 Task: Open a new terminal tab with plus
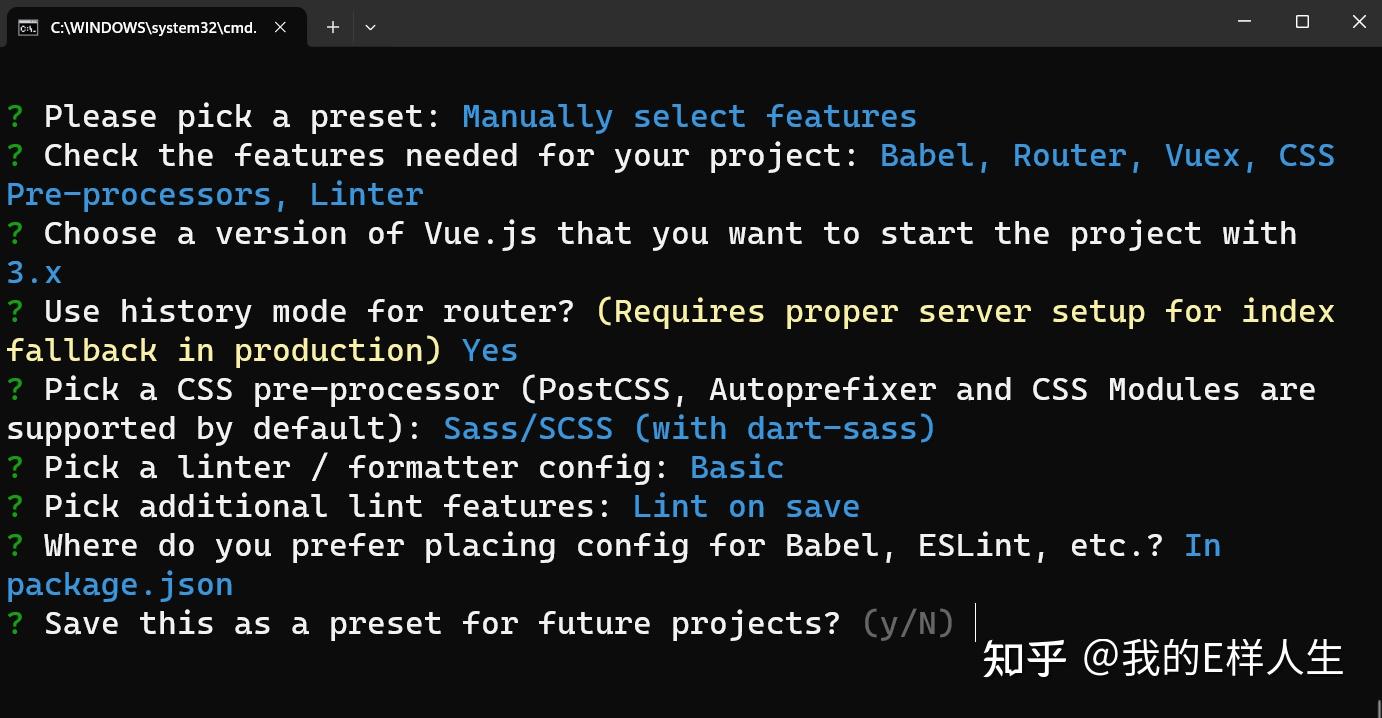coord(333,27)
